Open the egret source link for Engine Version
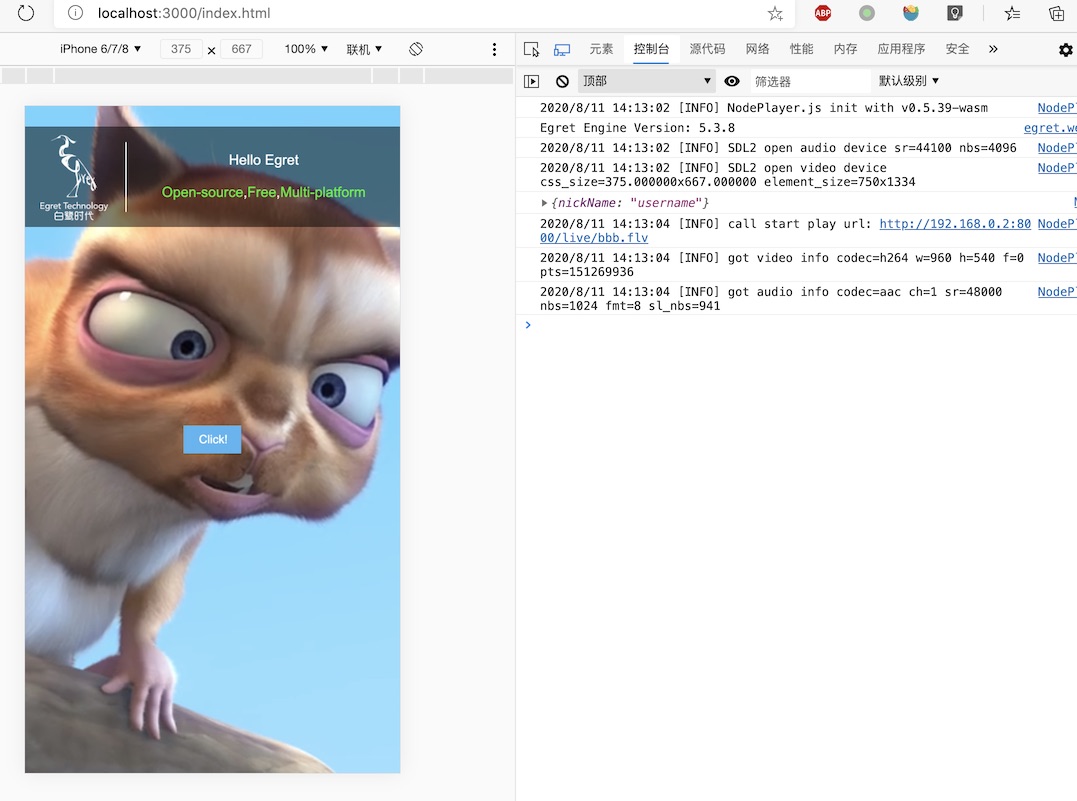The height and width of the screenshot is (801, 1077). (x=1050, y=128)
